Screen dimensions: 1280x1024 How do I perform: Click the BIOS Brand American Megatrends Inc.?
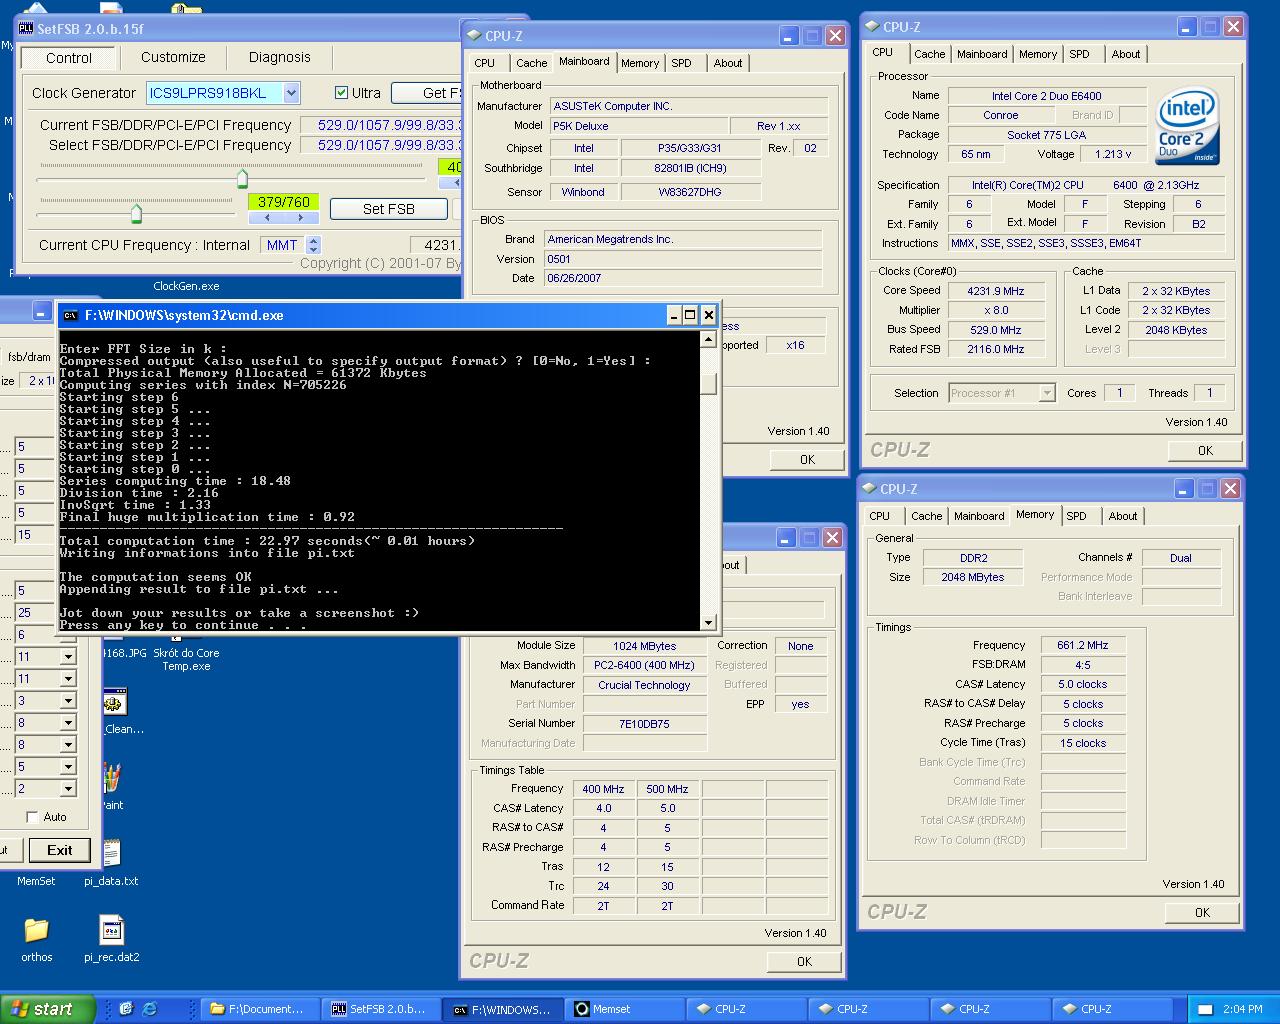(683, 239)
